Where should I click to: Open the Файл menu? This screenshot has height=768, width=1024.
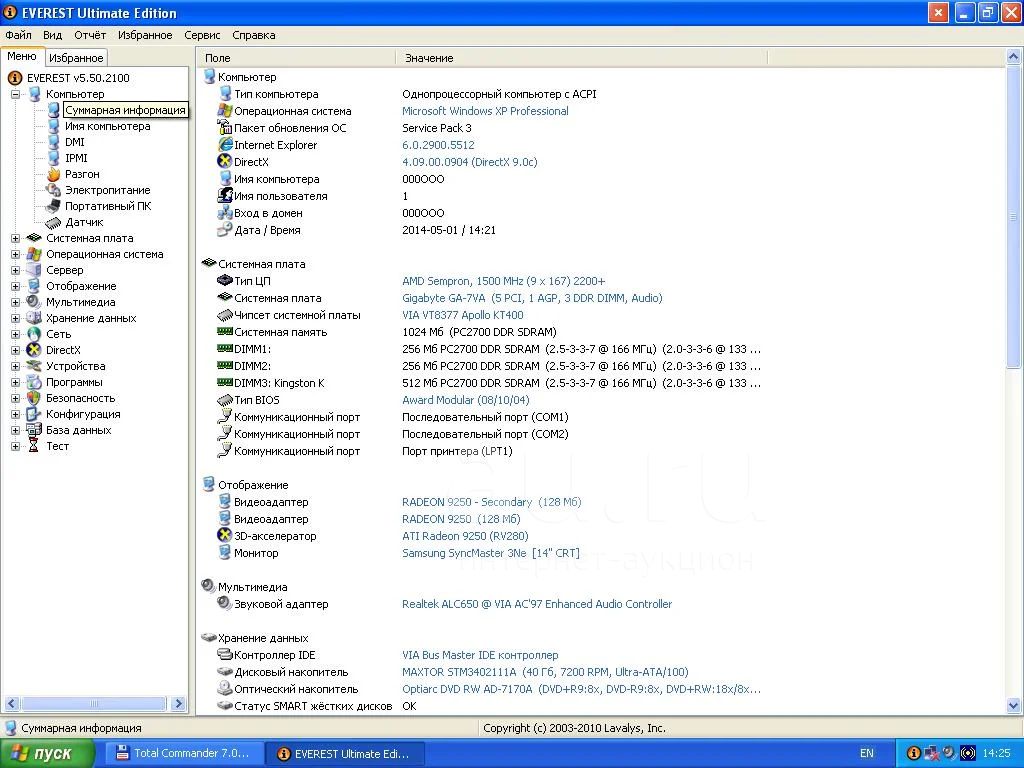coord(18,35)
